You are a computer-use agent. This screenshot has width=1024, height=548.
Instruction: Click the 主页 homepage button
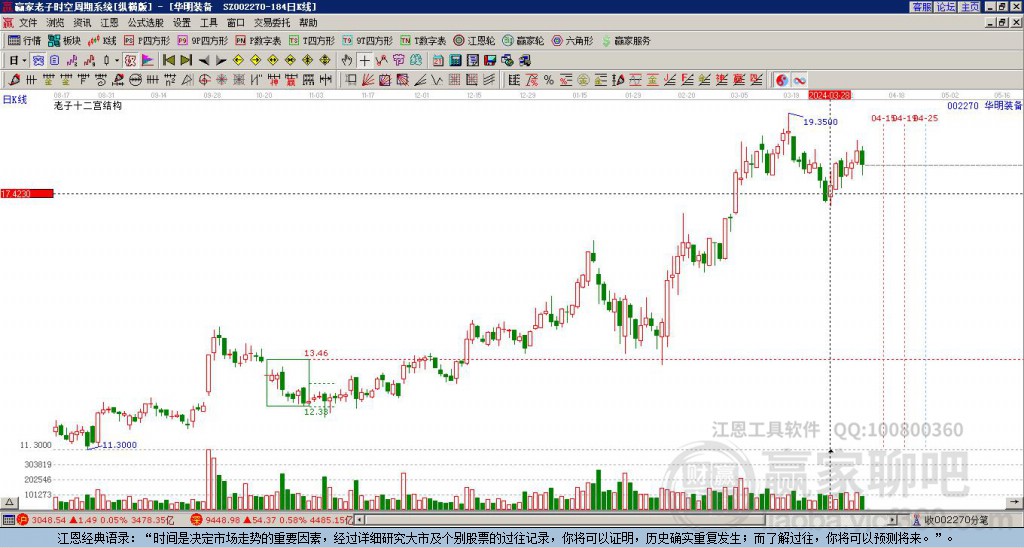point(969,7)
